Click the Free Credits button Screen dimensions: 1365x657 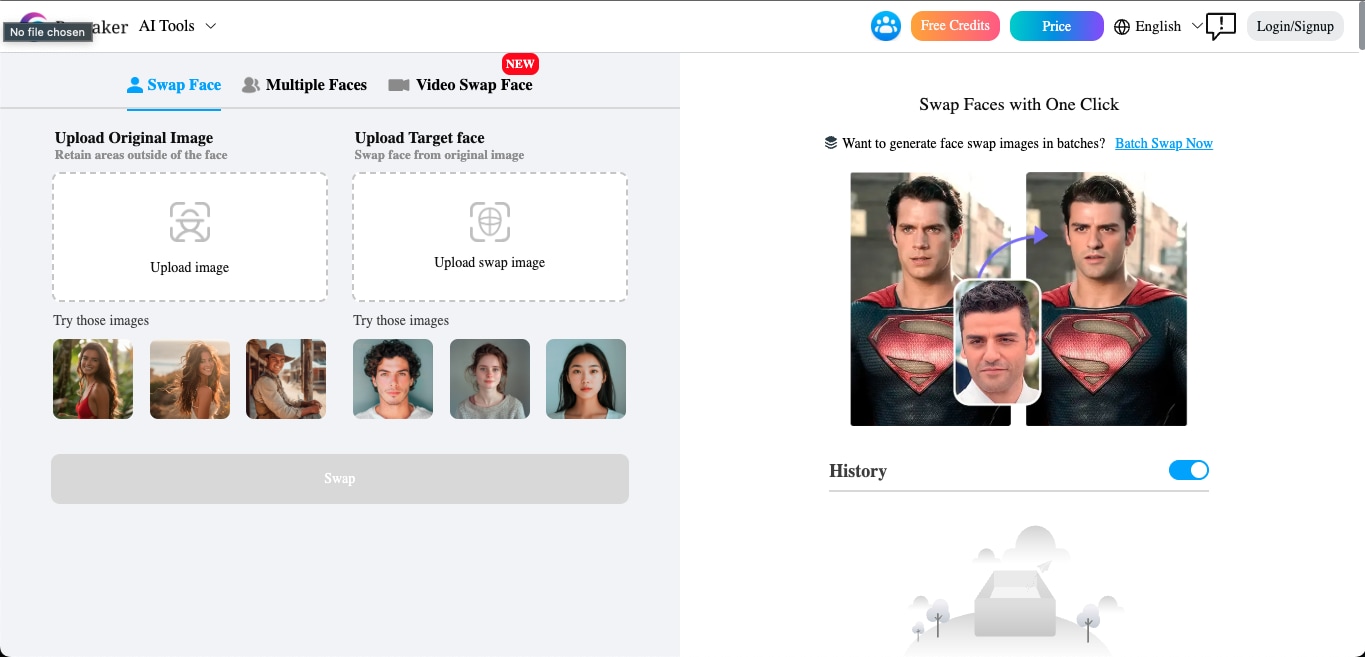coord(955,26)
